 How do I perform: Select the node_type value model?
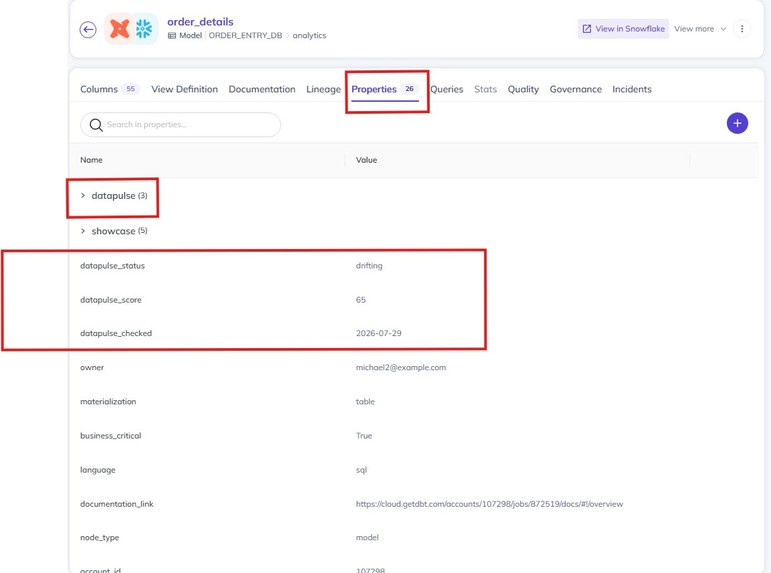(367, 538)
